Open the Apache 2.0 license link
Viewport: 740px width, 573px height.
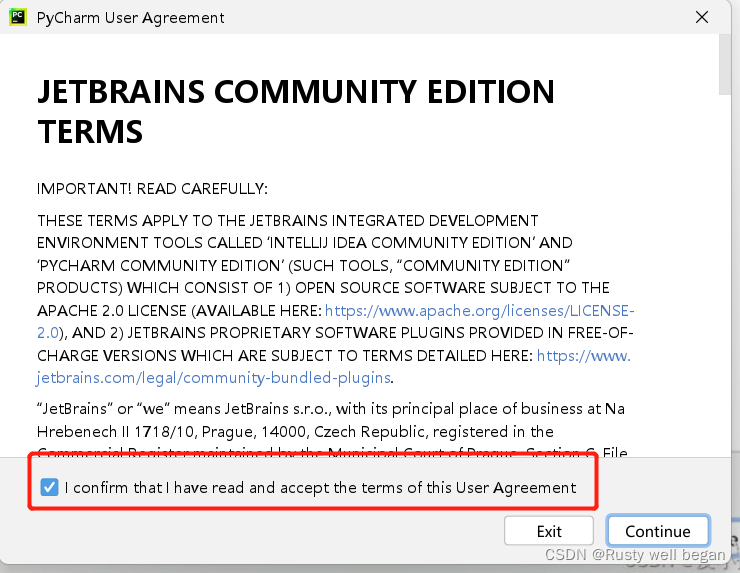479,311
